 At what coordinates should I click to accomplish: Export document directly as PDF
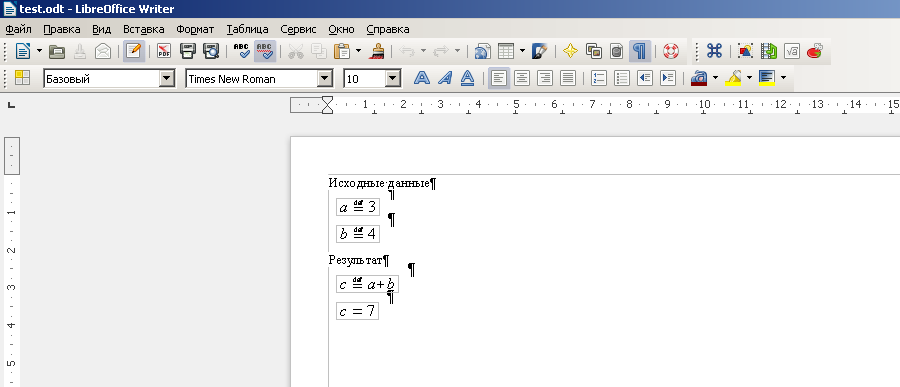164,51
